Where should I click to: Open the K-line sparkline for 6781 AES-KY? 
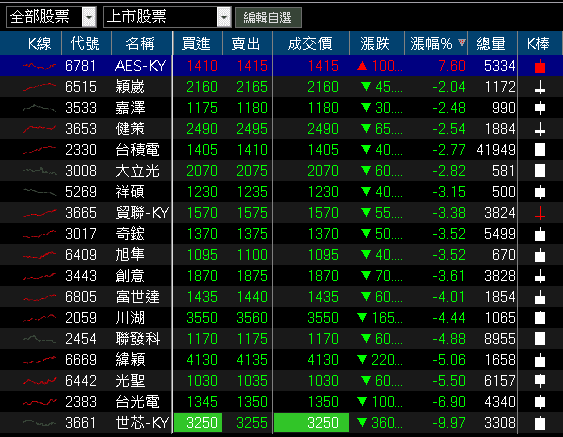[39, 66]
